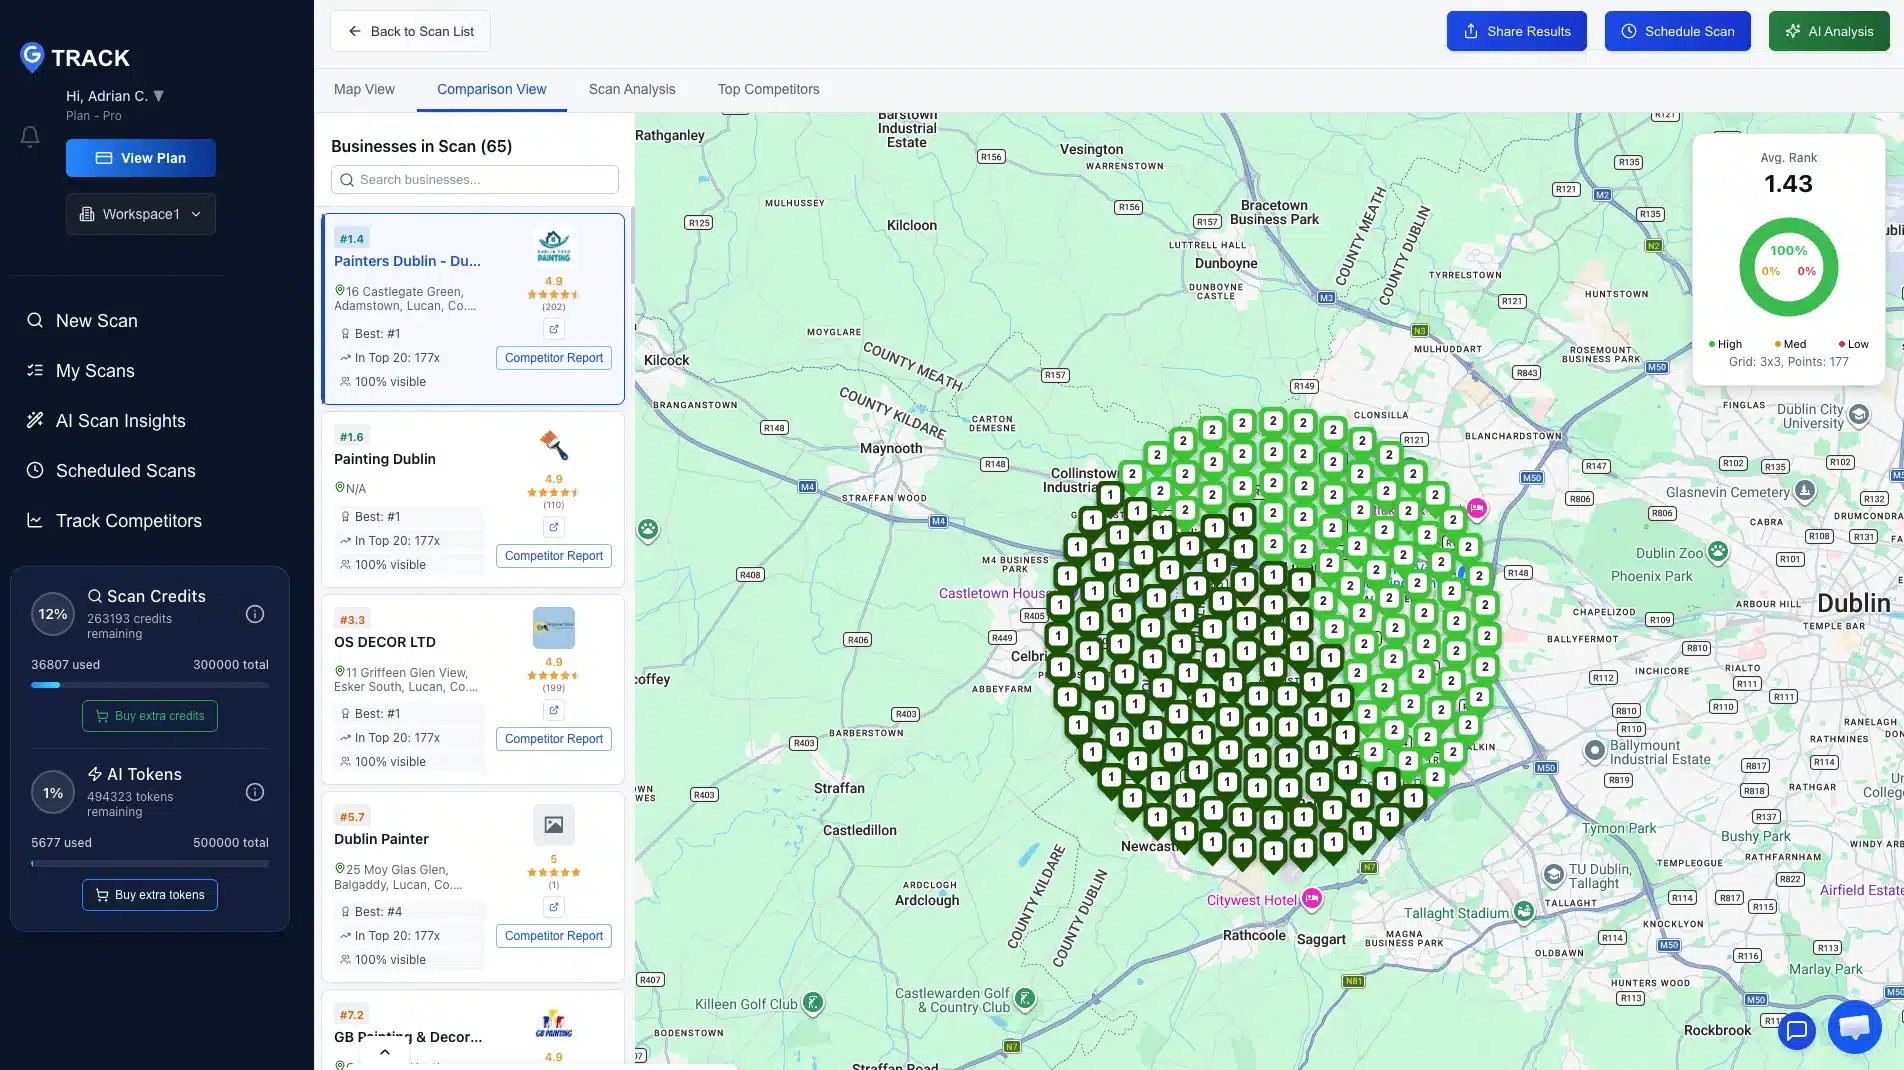1904x1070 pixels.
Task: Click the Scan Credits info icon
Action: pos(255,614)
